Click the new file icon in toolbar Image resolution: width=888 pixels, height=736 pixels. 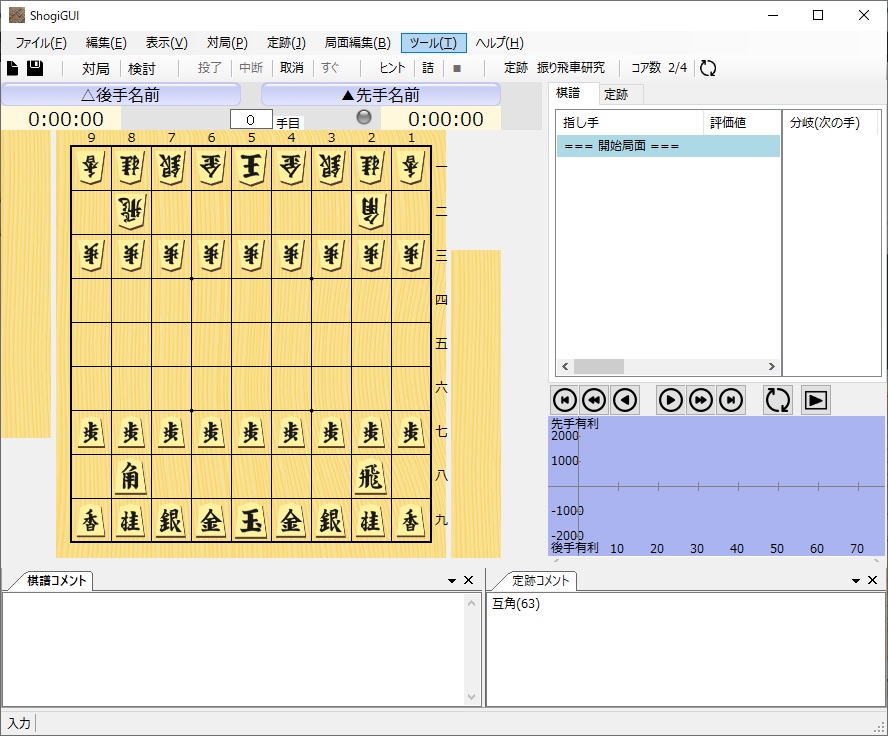tap(12, 69)
